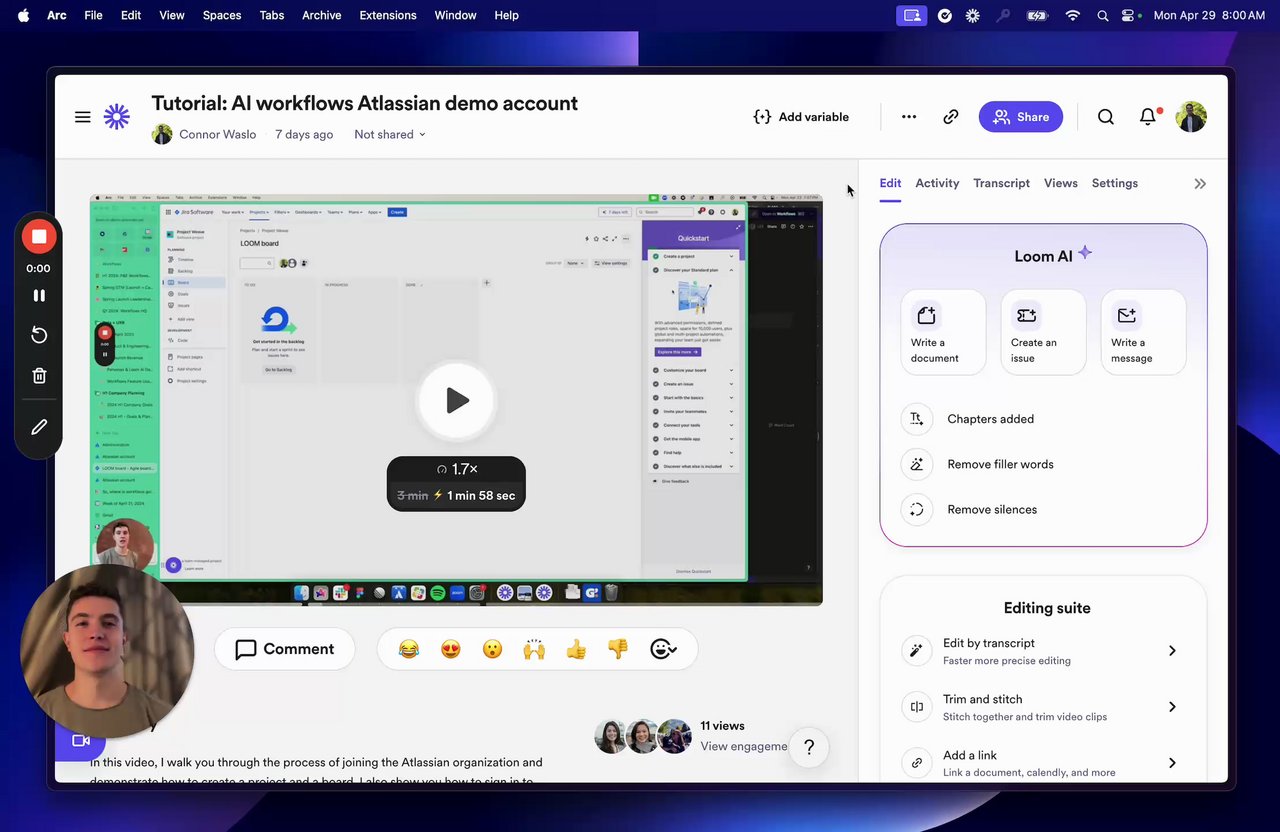
Task: React with the surprised emoji
Action: pos(492,649)
